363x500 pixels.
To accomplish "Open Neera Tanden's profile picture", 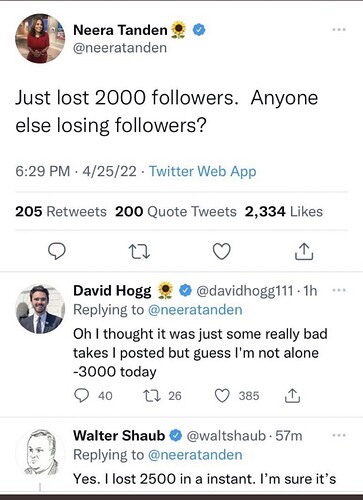I will 40,38.
